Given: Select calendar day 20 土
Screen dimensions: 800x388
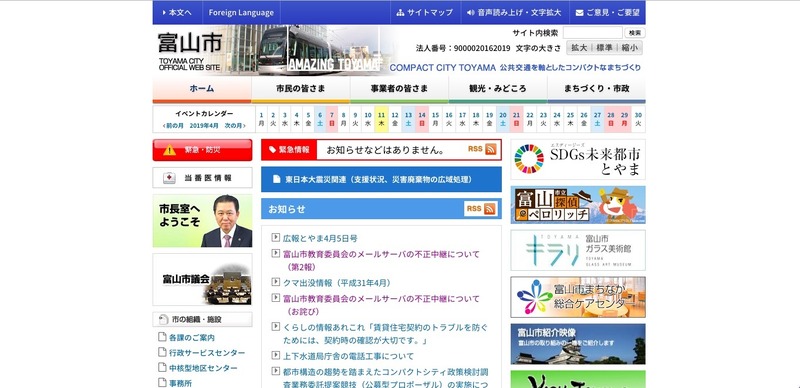Looking at the screenshot, I should tap(503, 119).
